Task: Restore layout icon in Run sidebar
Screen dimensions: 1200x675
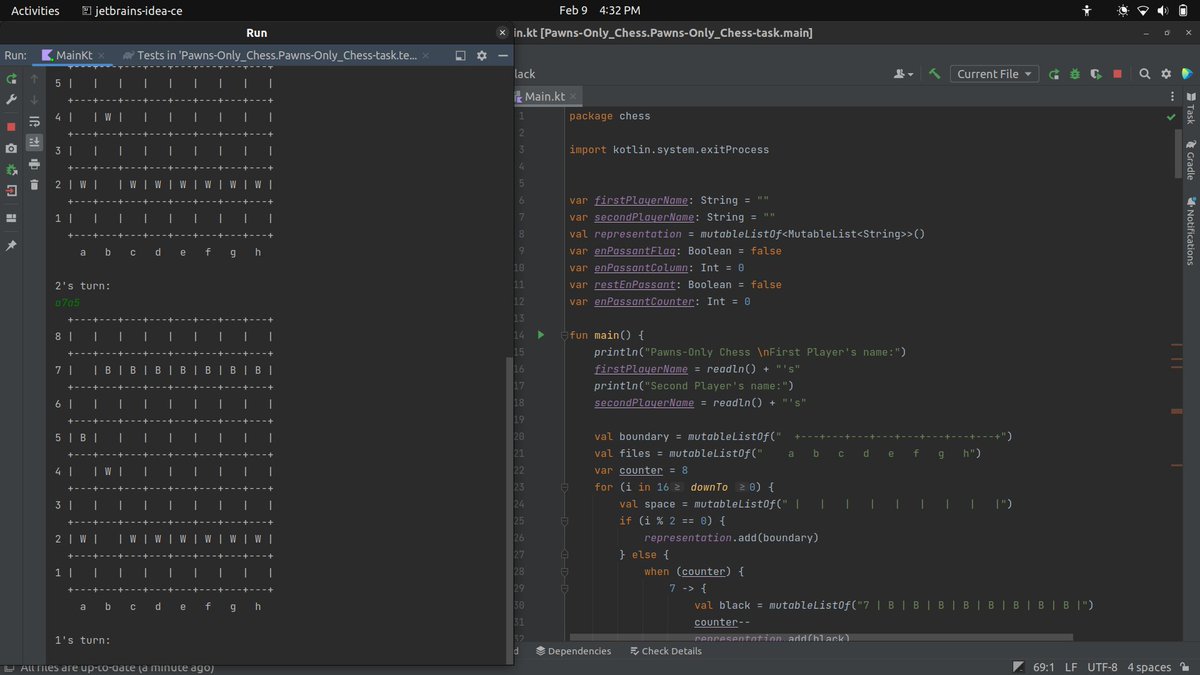Action: (11, 217)
